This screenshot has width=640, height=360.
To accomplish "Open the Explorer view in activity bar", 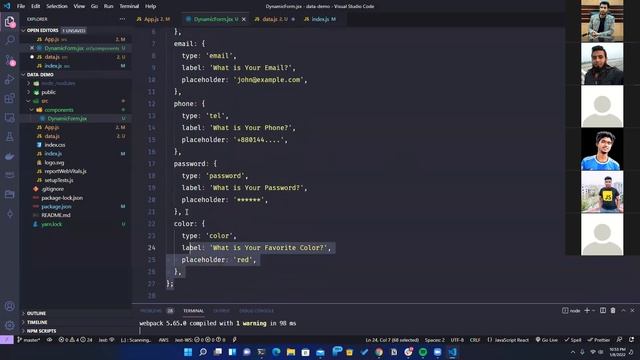I will click(9, 22).
